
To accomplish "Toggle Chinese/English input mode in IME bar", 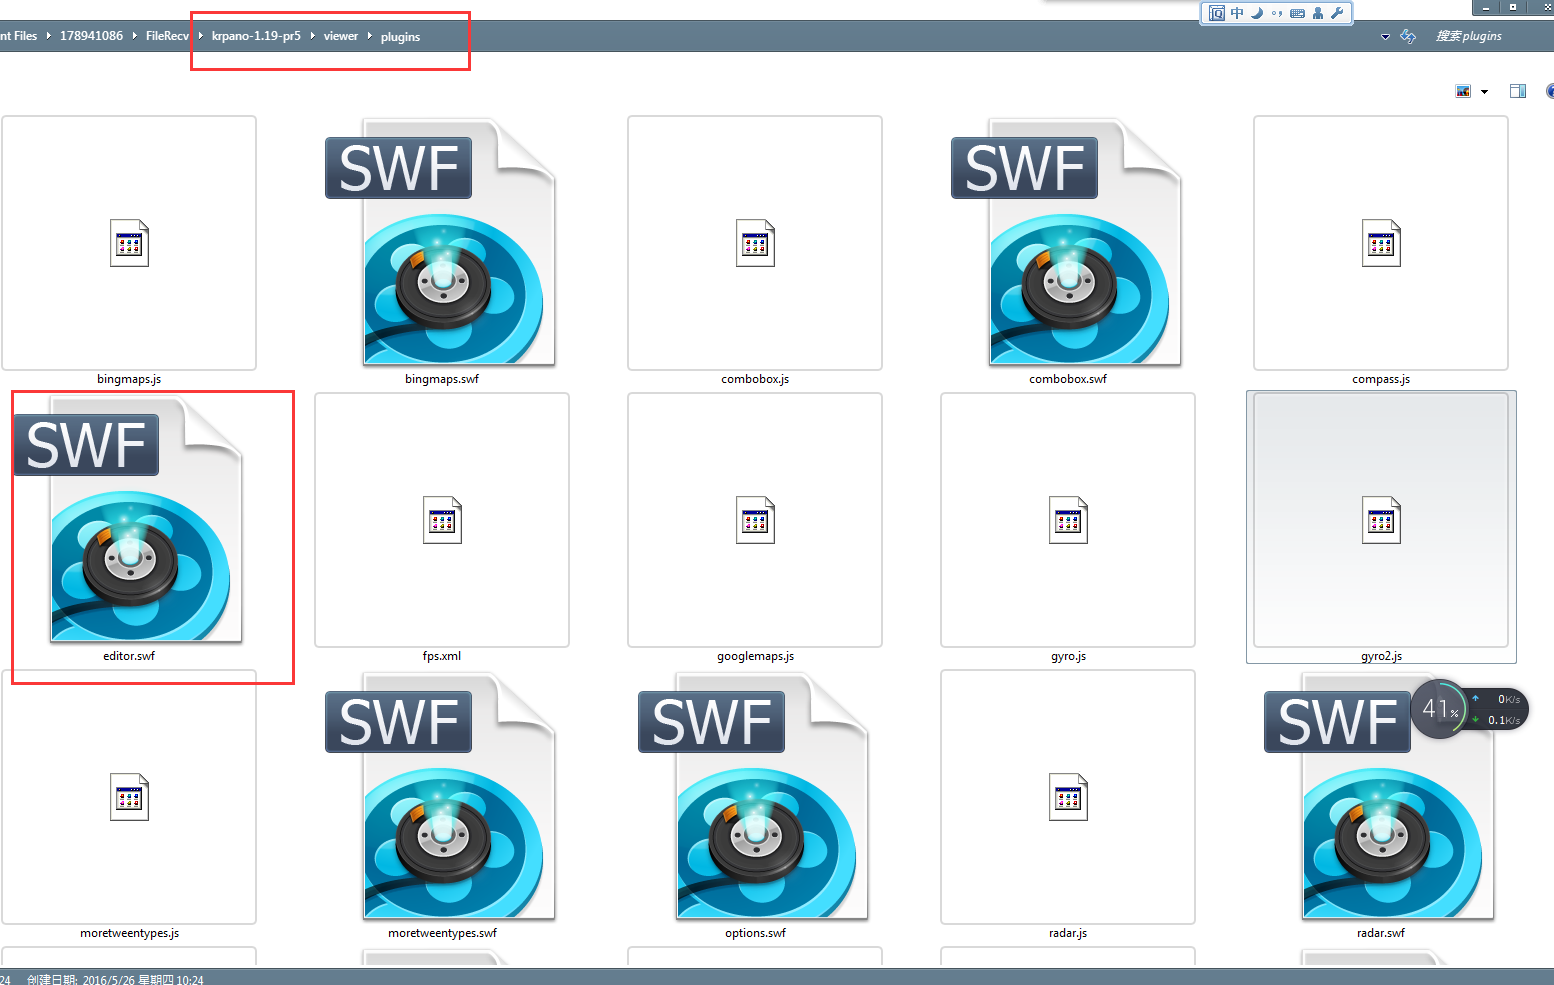I will 1237,13.
